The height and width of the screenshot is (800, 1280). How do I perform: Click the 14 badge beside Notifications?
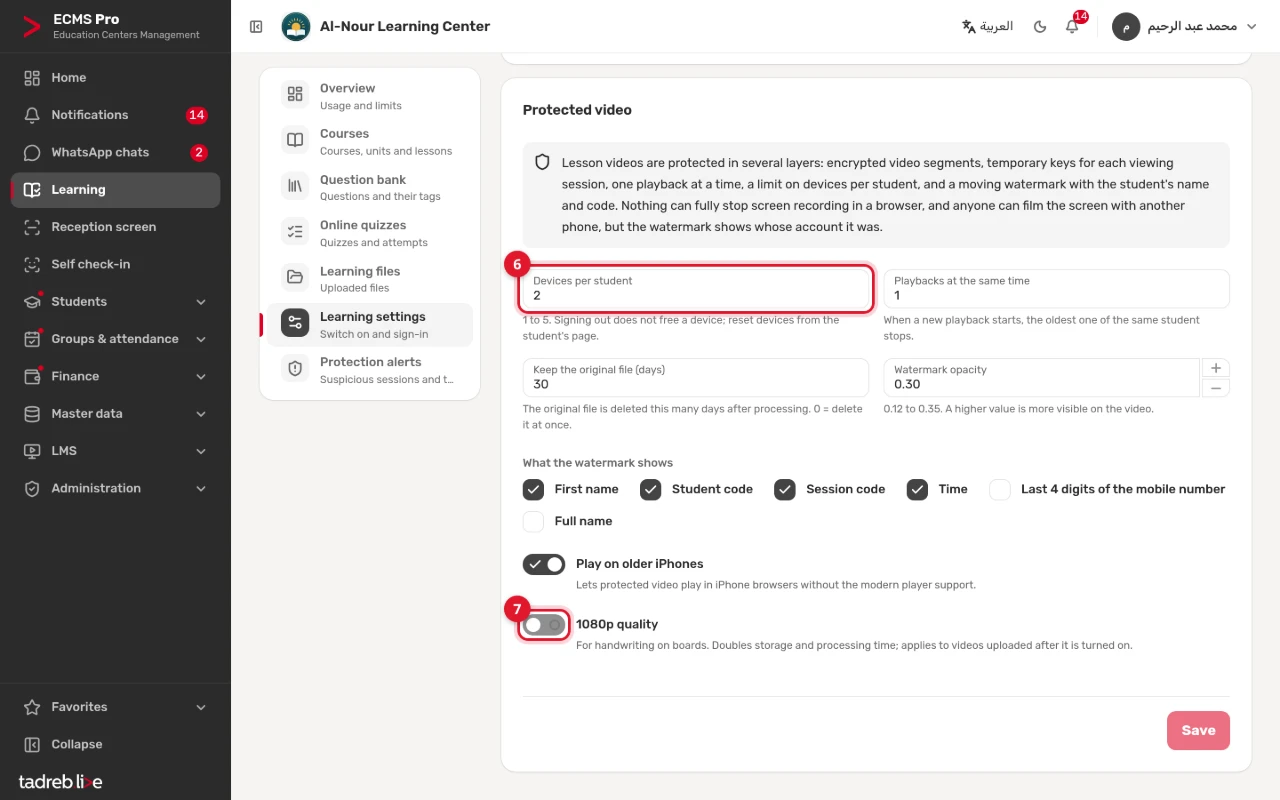[x=196, y=115]
